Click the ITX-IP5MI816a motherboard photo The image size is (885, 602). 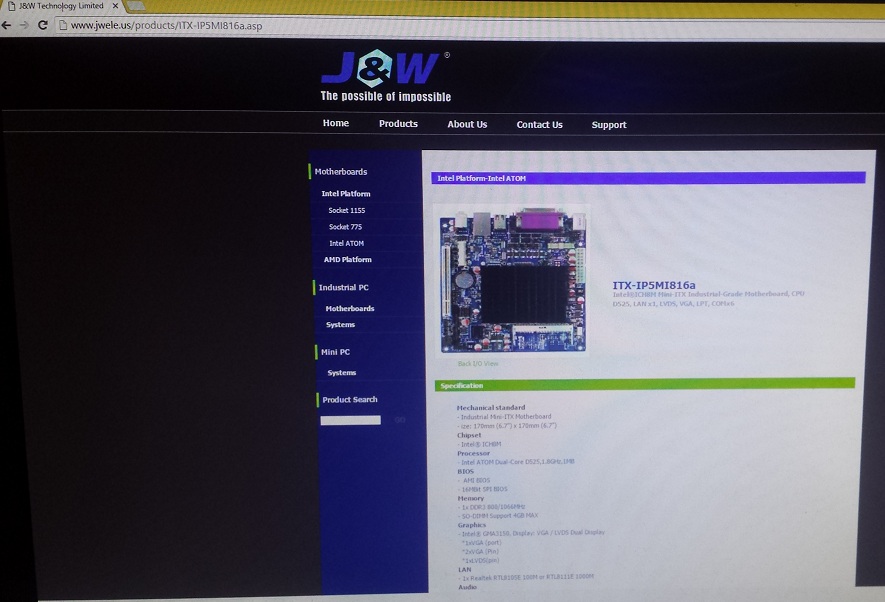pos(512,280)
